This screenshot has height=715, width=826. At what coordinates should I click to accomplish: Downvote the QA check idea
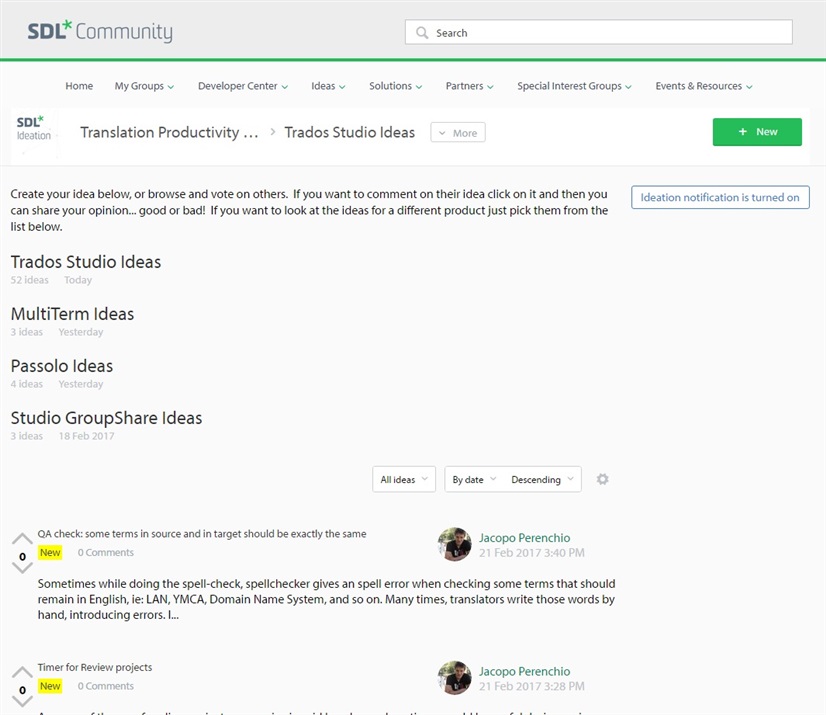[x=22, y=568]
